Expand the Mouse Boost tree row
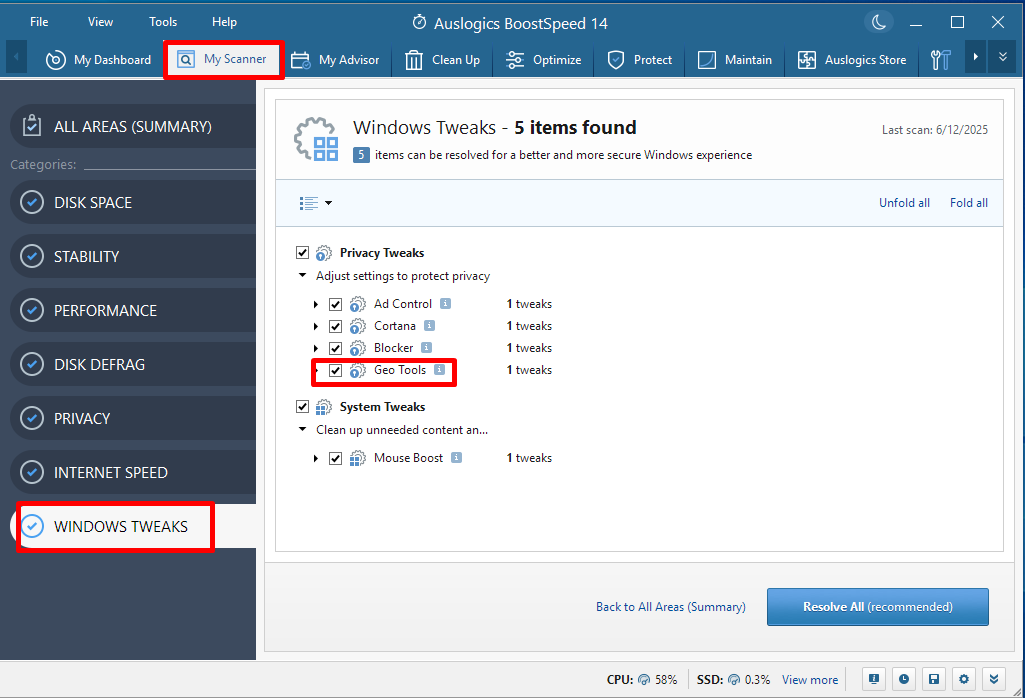This screenshot has width=1025, height=698. pos(316,459)
